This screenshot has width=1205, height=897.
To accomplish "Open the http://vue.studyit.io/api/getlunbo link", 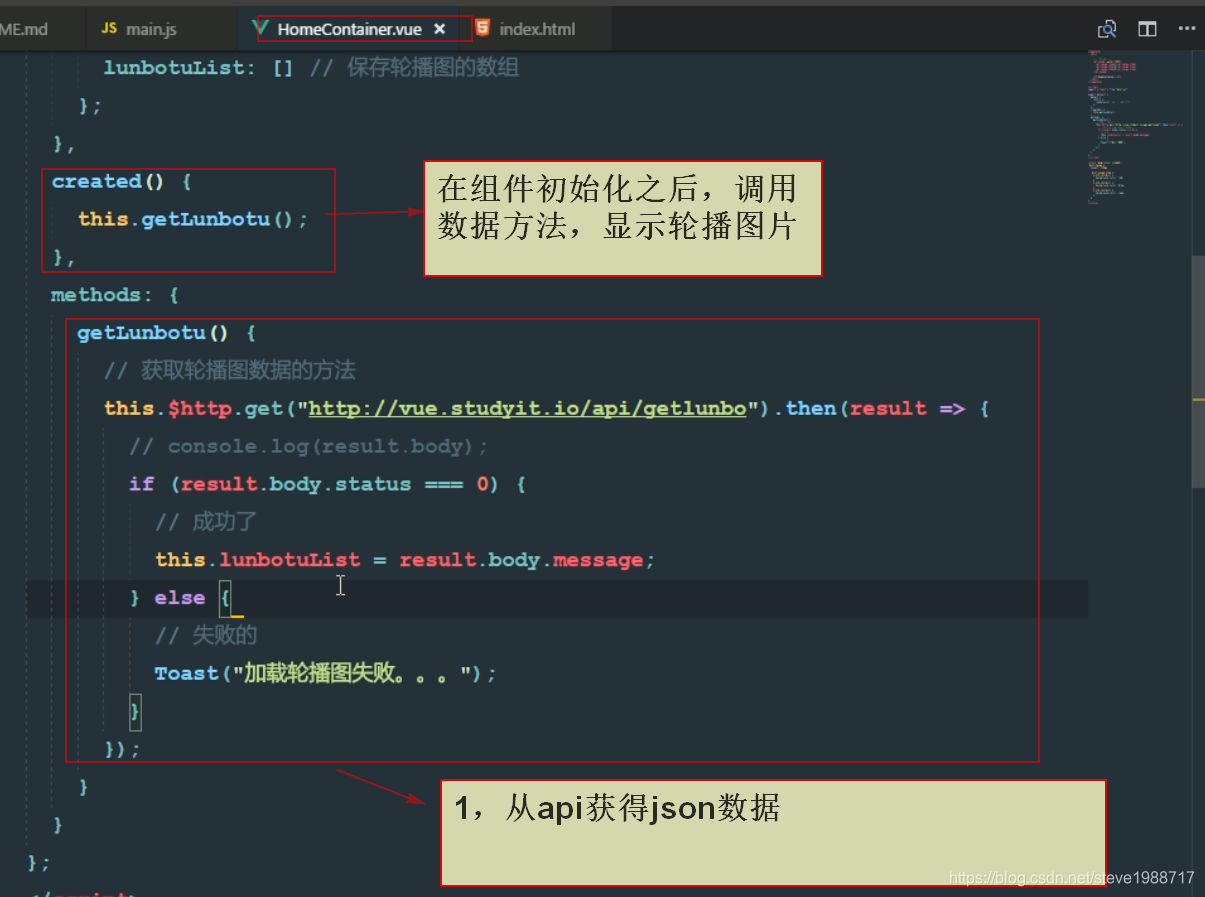I will (527, 409).
